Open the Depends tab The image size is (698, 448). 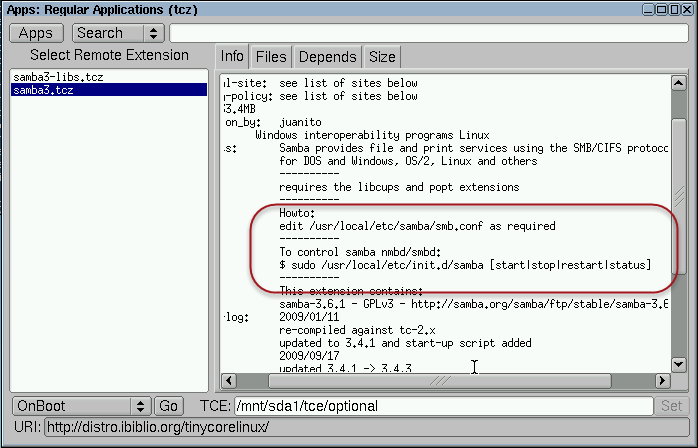click(327, 57)
